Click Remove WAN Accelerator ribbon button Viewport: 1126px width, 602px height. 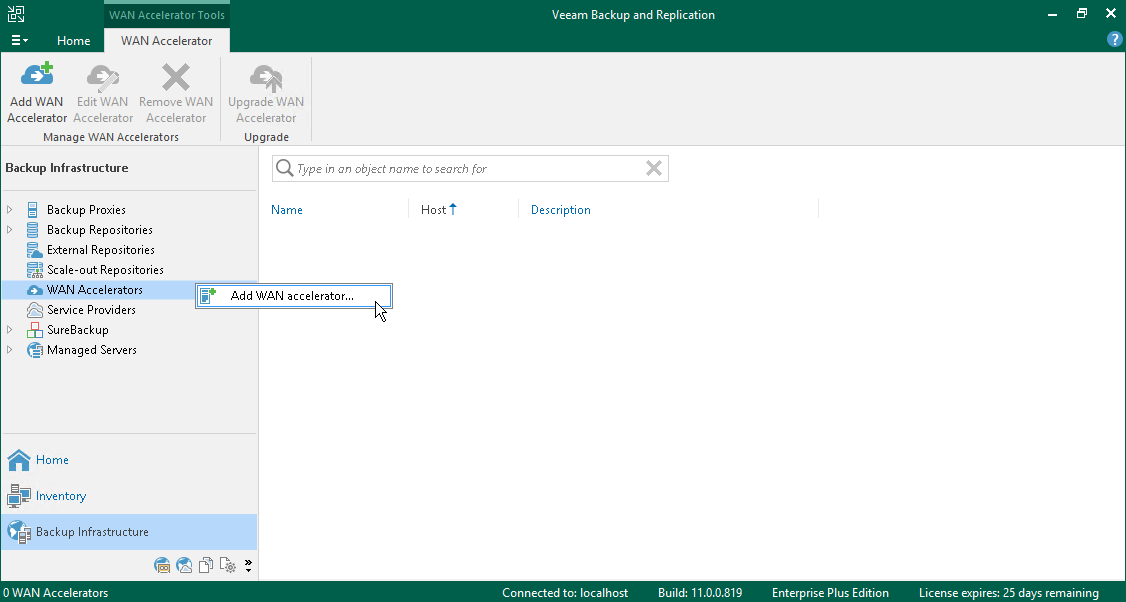click(176, 93)
